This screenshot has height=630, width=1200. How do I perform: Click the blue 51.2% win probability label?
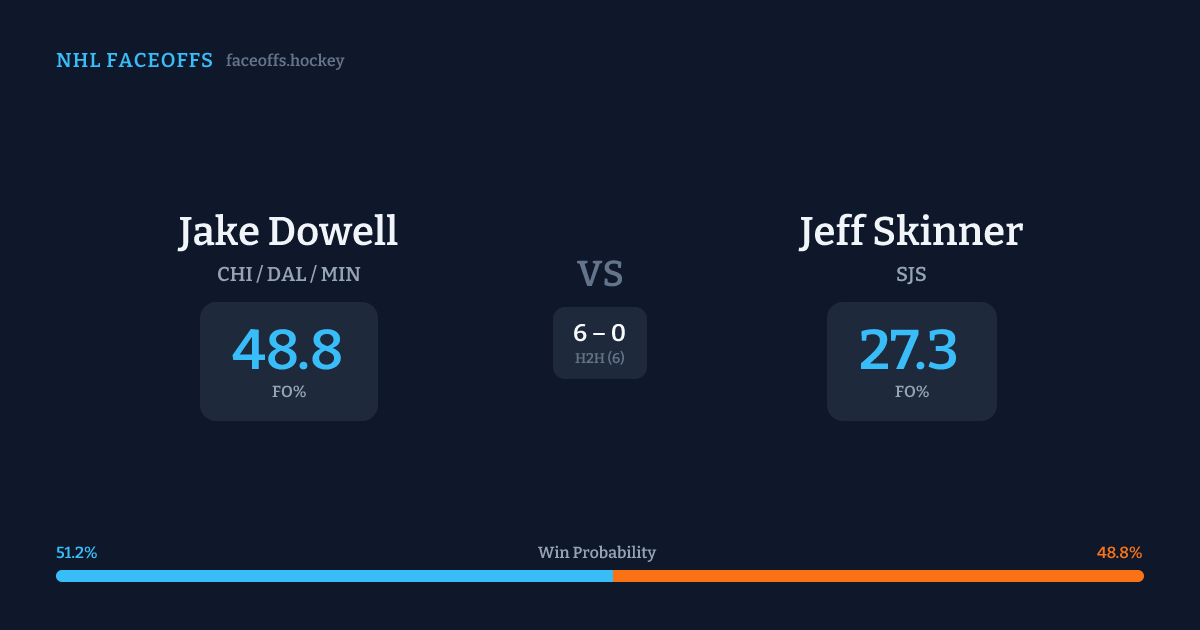click(77, 553)
